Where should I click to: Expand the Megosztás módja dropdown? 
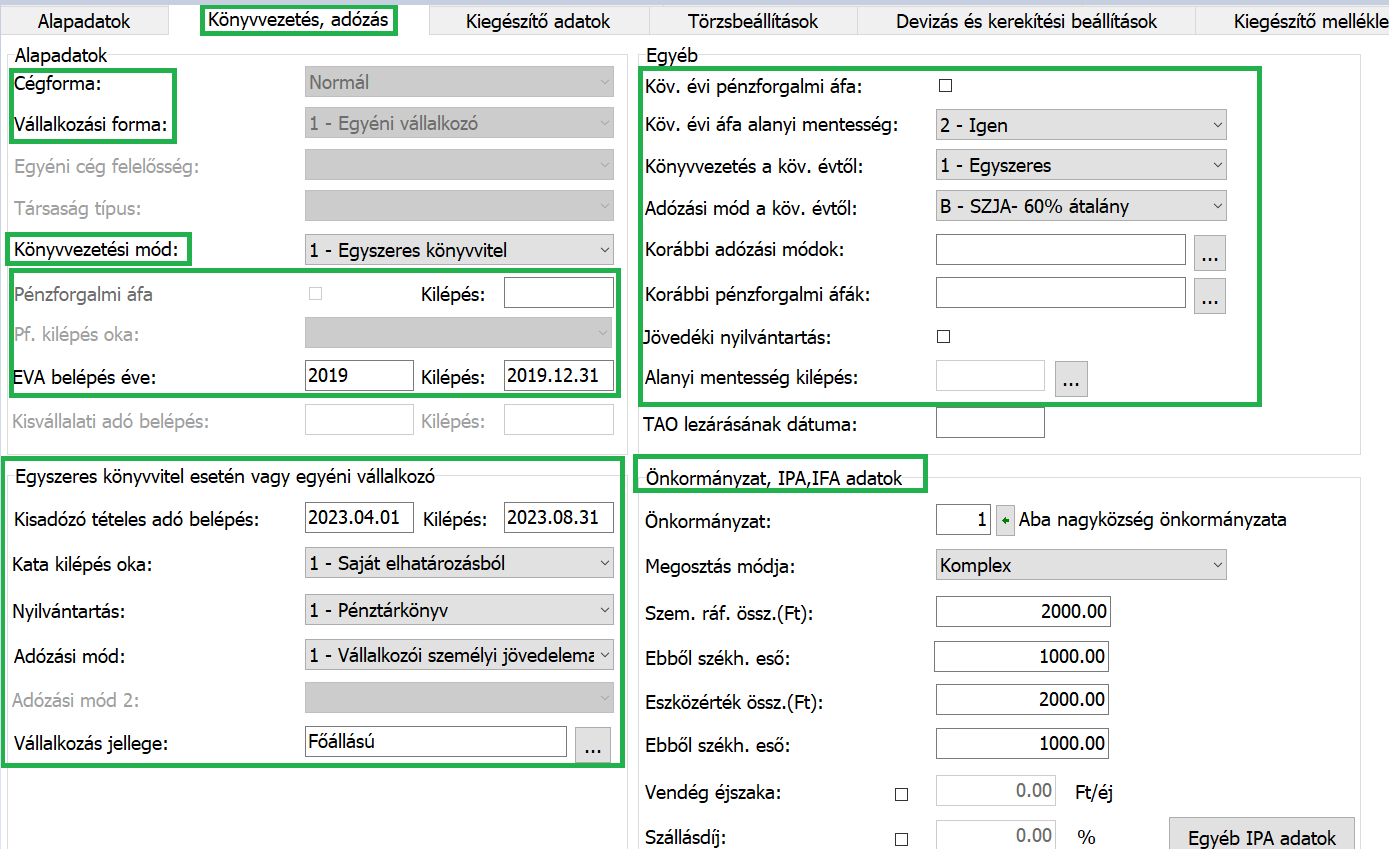pyautogui.click(x=1081, y=565)
